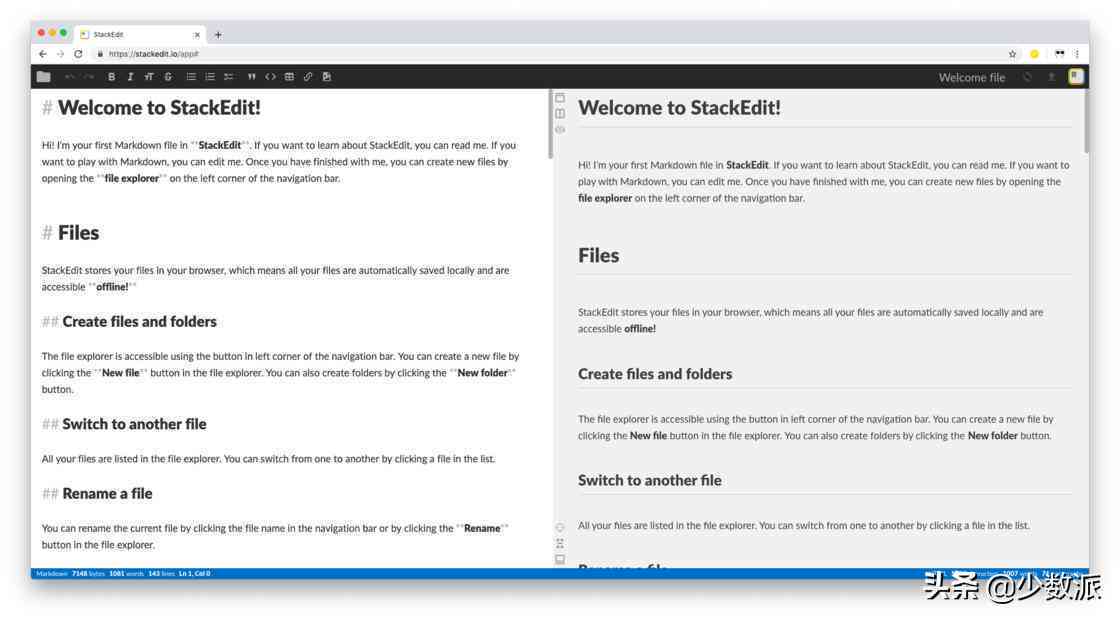Insert a check list
This screenshot has width=1120, height=620.
[229, 76]
